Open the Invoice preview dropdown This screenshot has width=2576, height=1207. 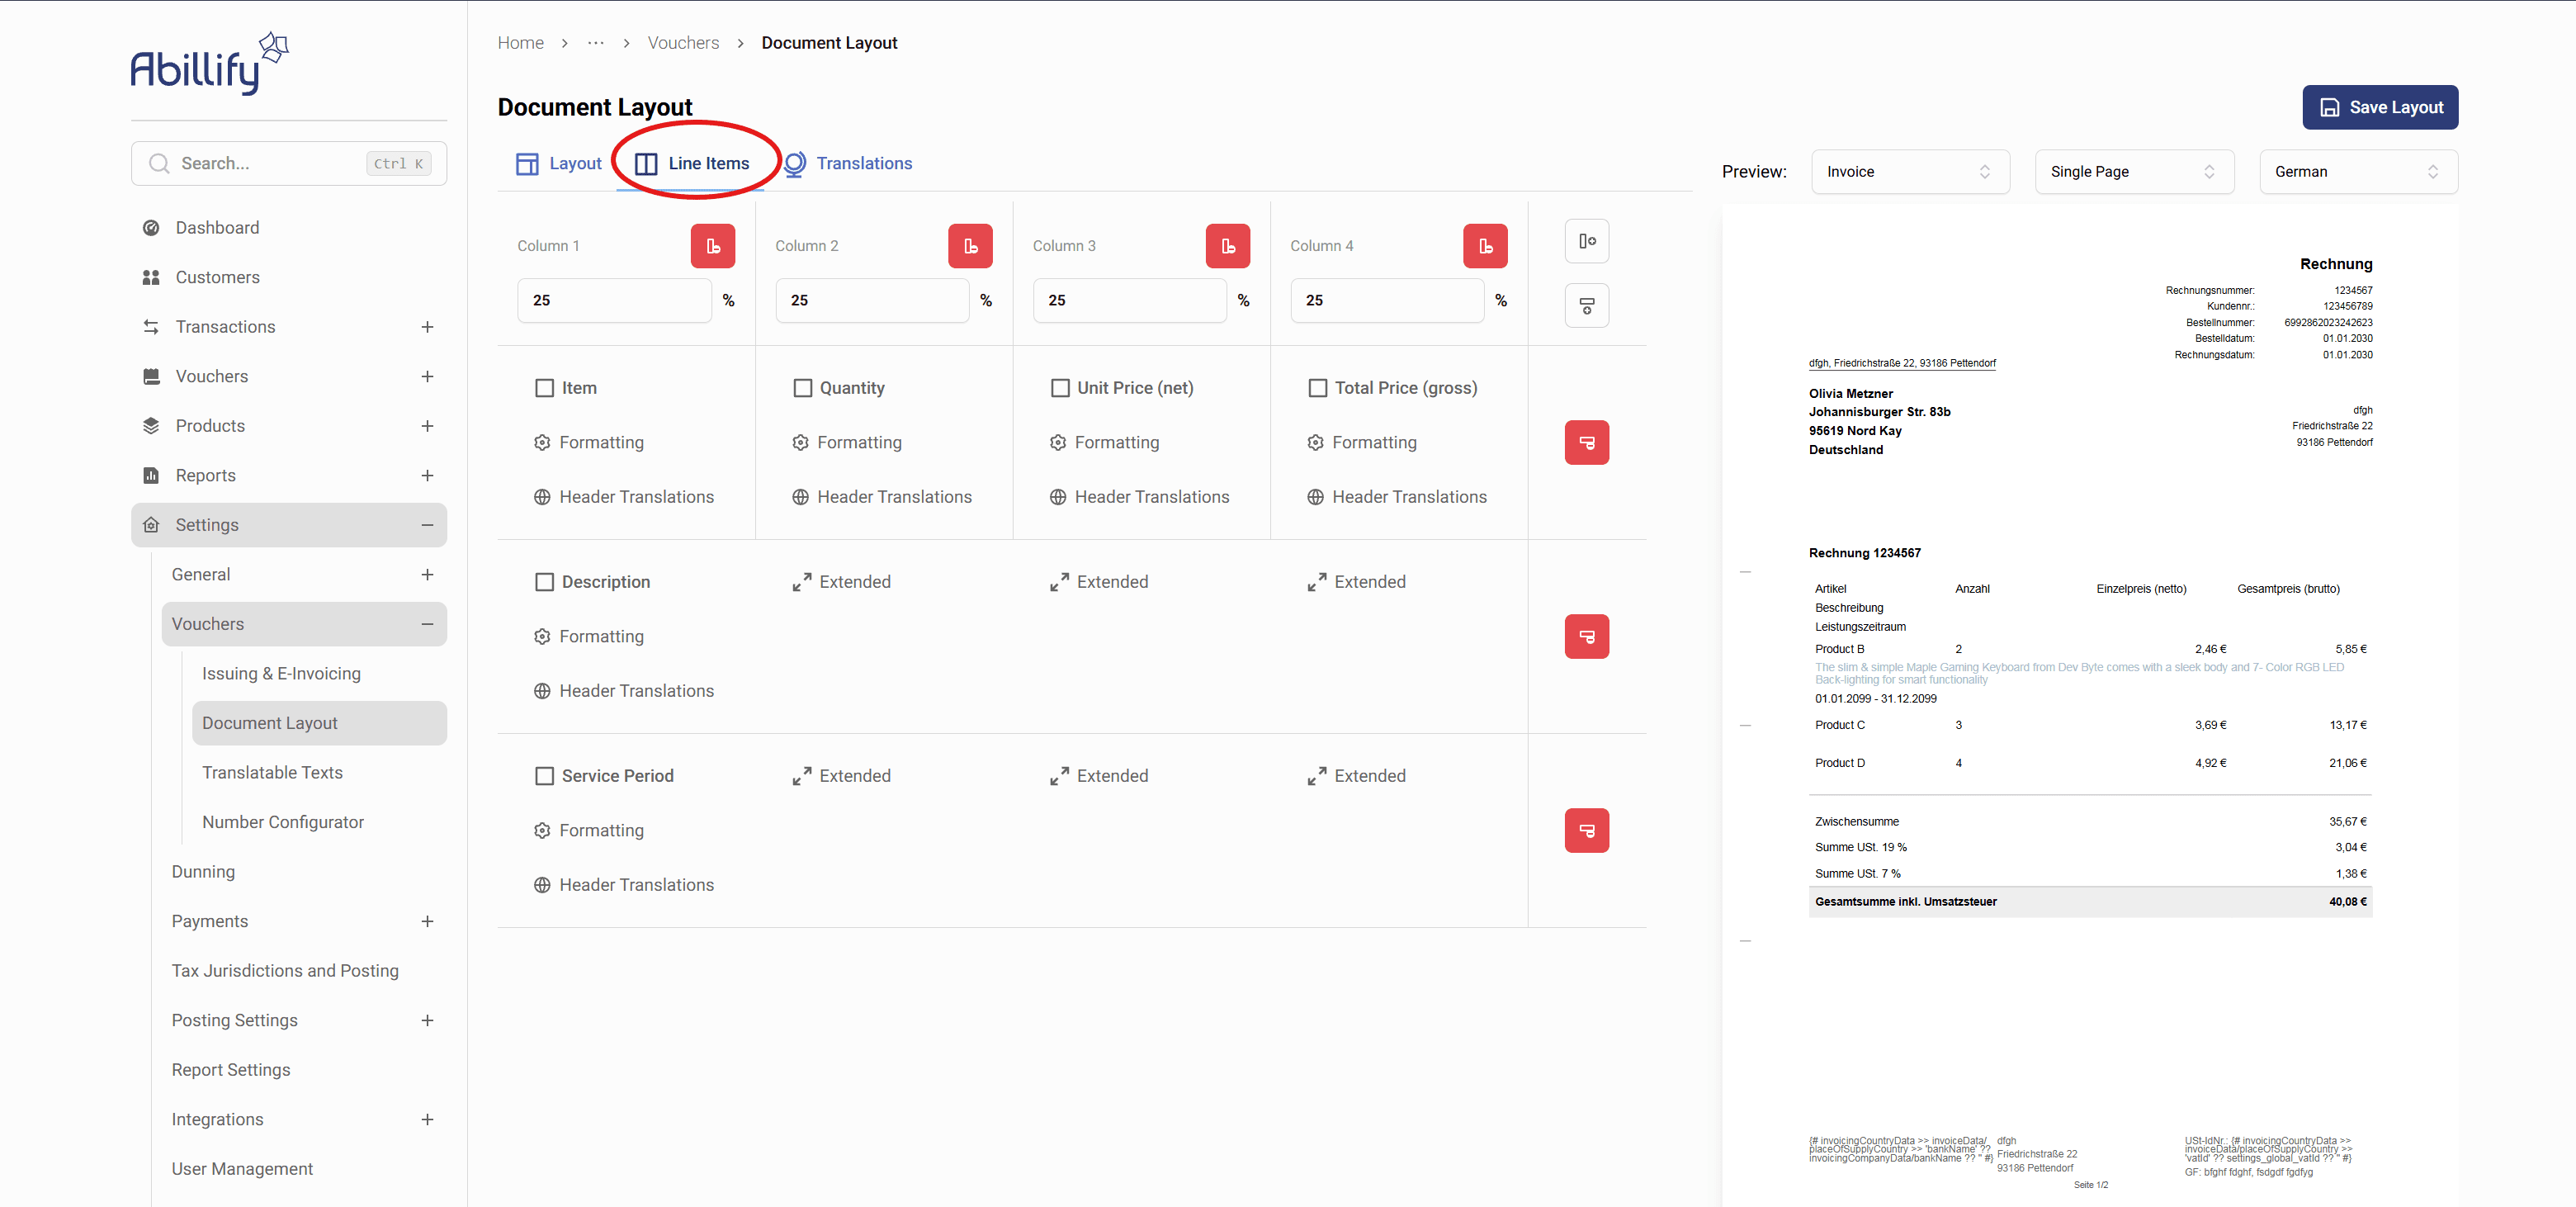coord(1909,172)
